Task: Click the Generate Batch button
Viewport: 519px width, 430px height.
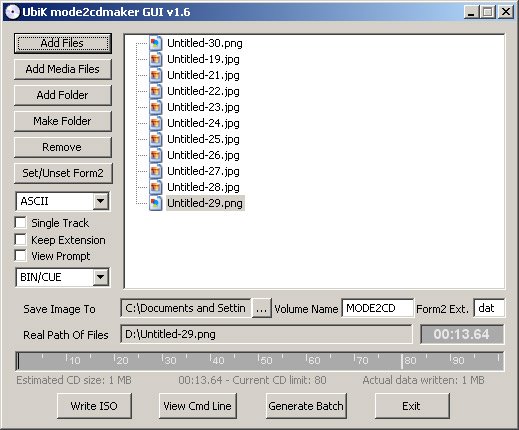Action: coord(306,406)
